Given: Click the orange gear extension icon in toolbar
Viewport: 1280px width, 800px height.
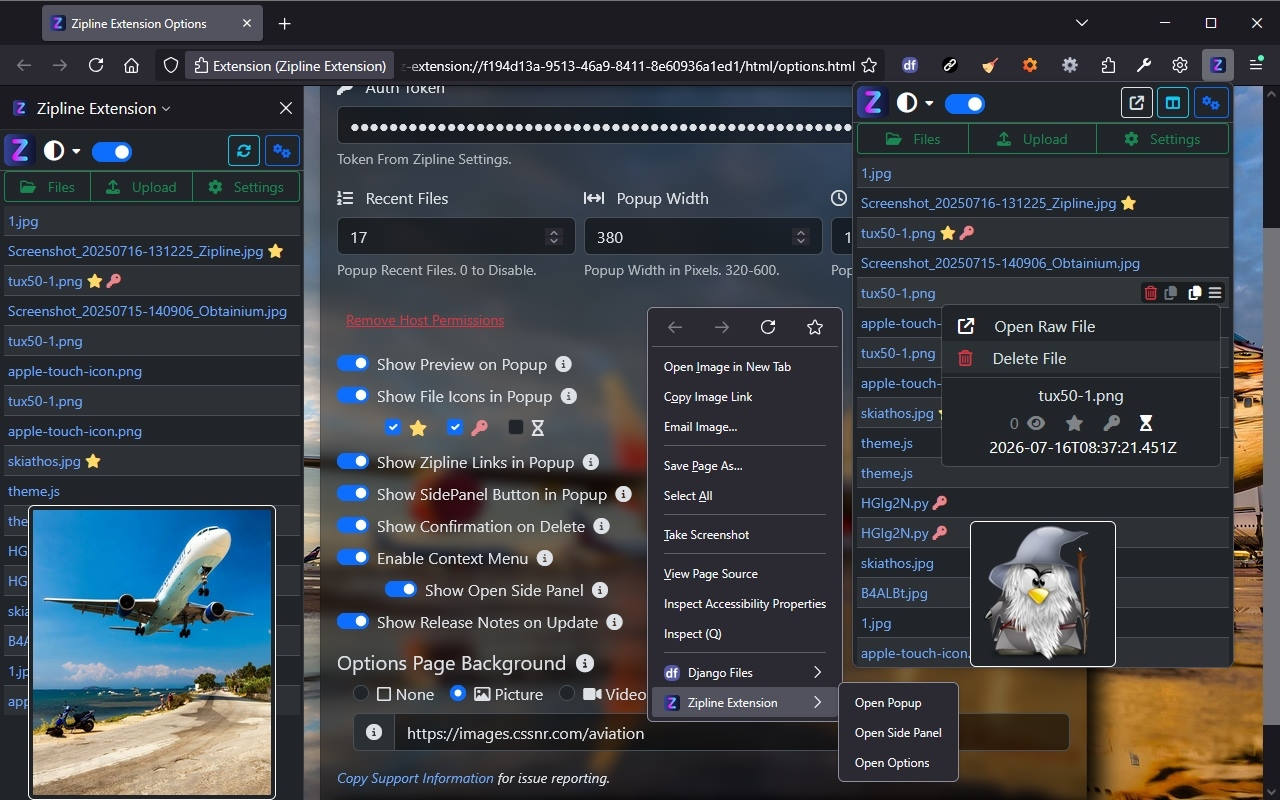Looking at the screenshot, I should (x=1030, y=65).
